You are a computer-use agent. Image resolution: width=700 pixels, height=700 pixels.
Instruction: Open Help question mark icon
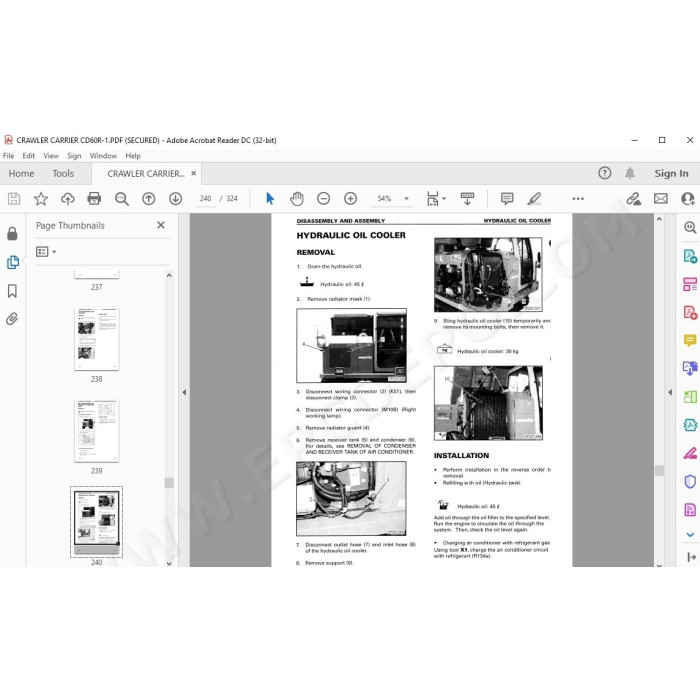click(x=604, y=173)
